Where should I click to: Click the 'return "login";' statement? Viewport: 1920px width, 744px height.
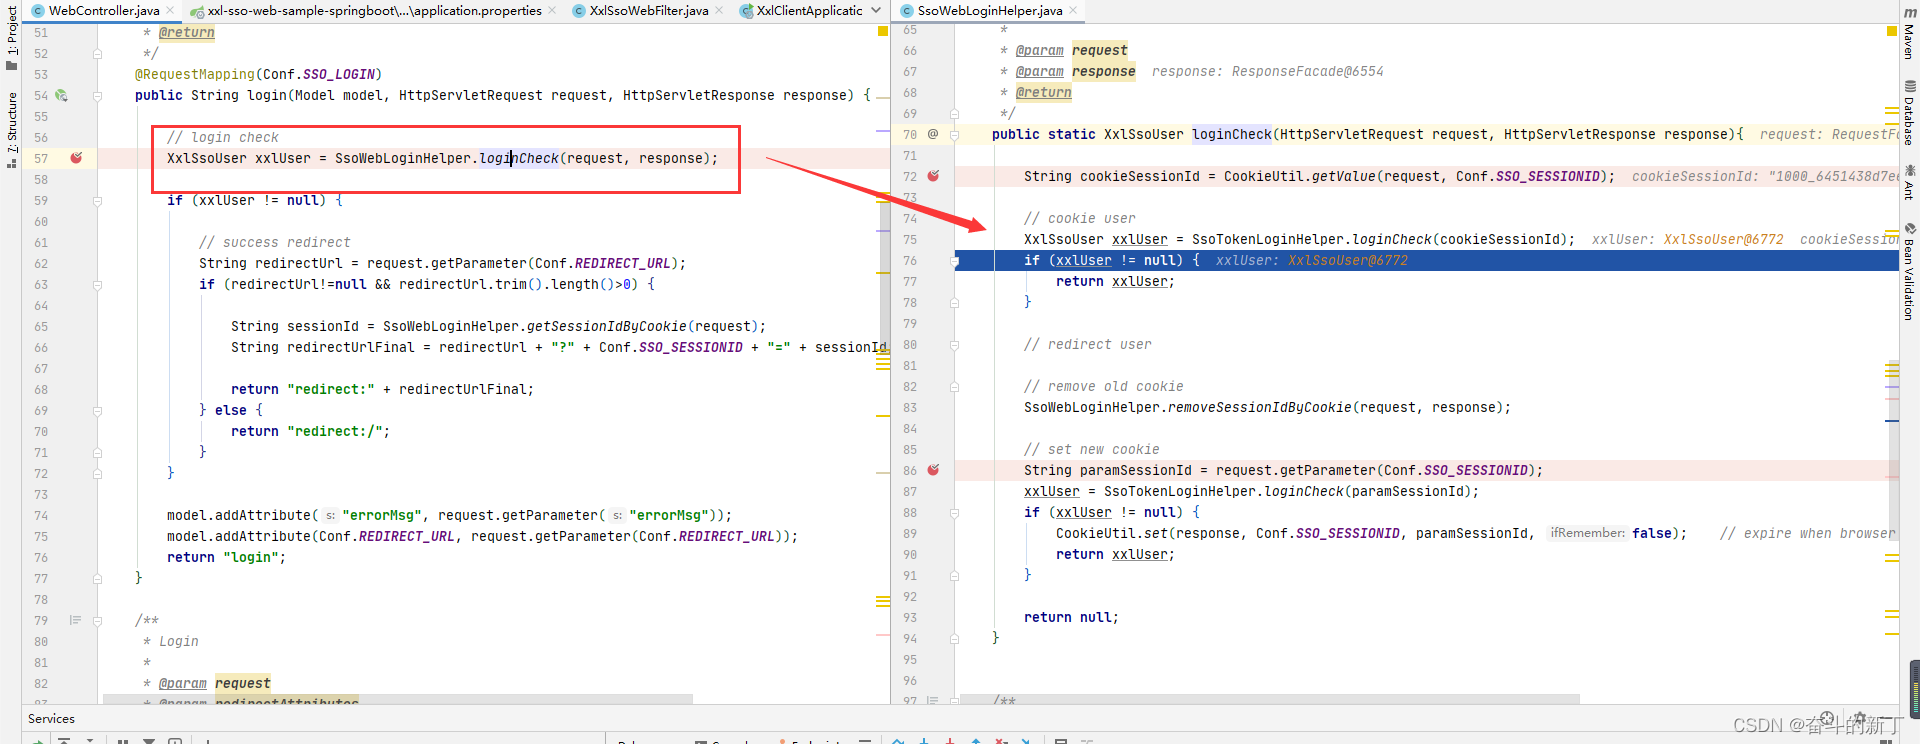pyautogui.click(x=226, y=557)
